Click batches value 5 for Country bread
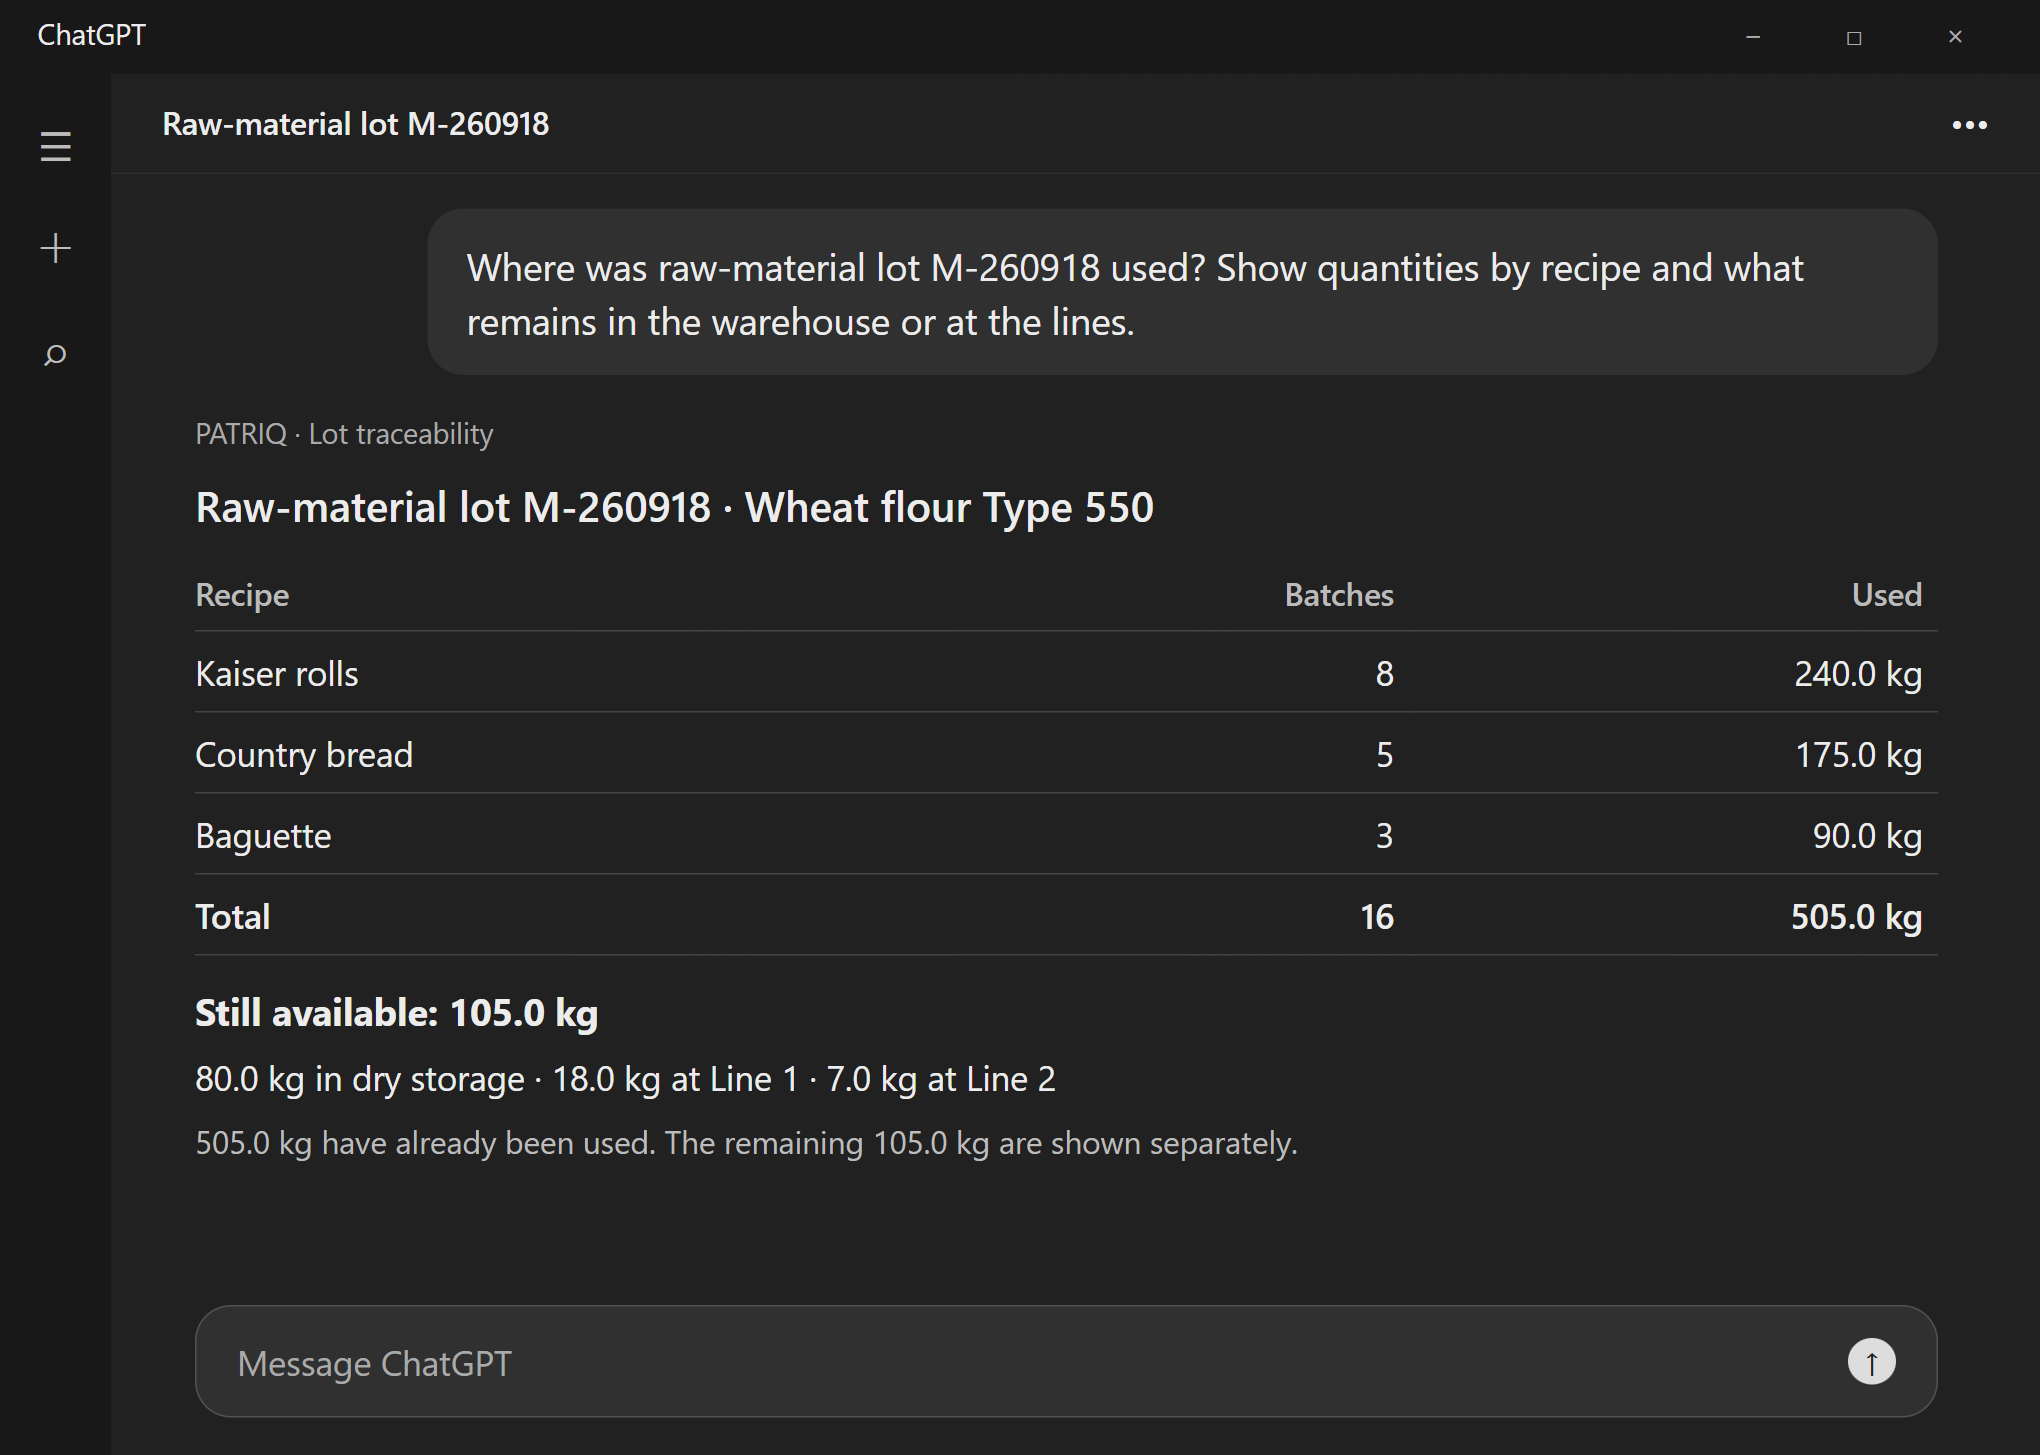This screenshot has width=2040, height=1455. 1384,755
